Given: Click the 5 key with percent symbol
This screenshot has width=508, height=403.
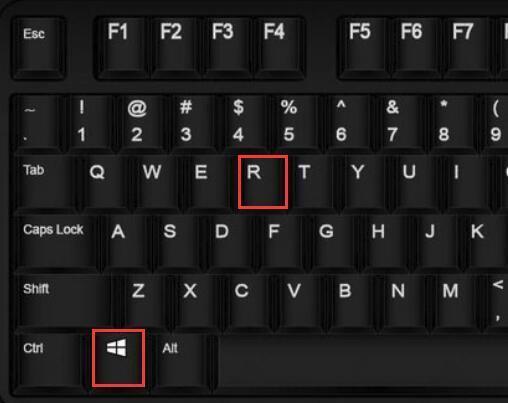Looking at the screenshot, I should 294,122.
